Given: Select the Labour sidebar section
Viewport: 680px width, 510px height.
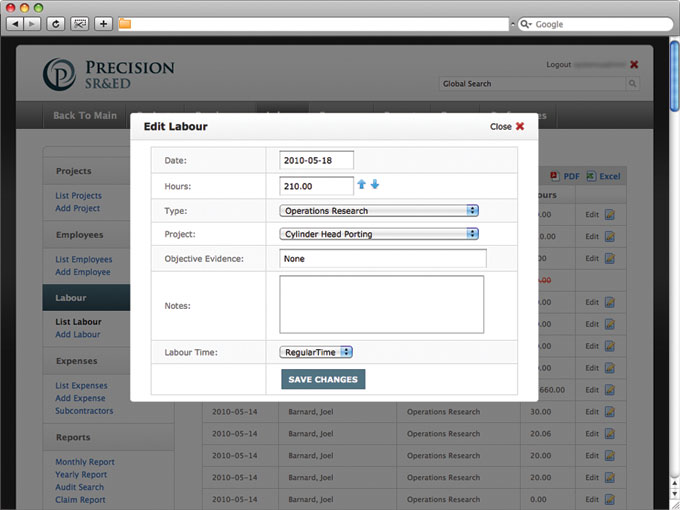Looking at the screenshot, I should point(86,298).
